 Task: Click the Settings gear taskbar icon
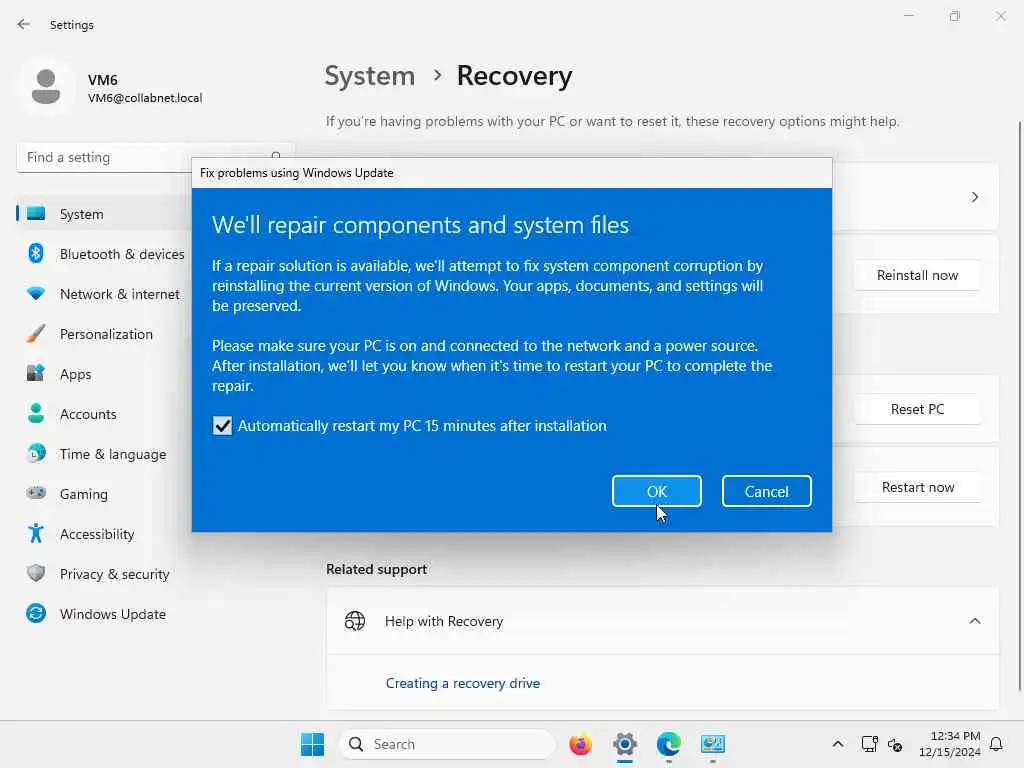pyautogui.click(x=624, y=744)
